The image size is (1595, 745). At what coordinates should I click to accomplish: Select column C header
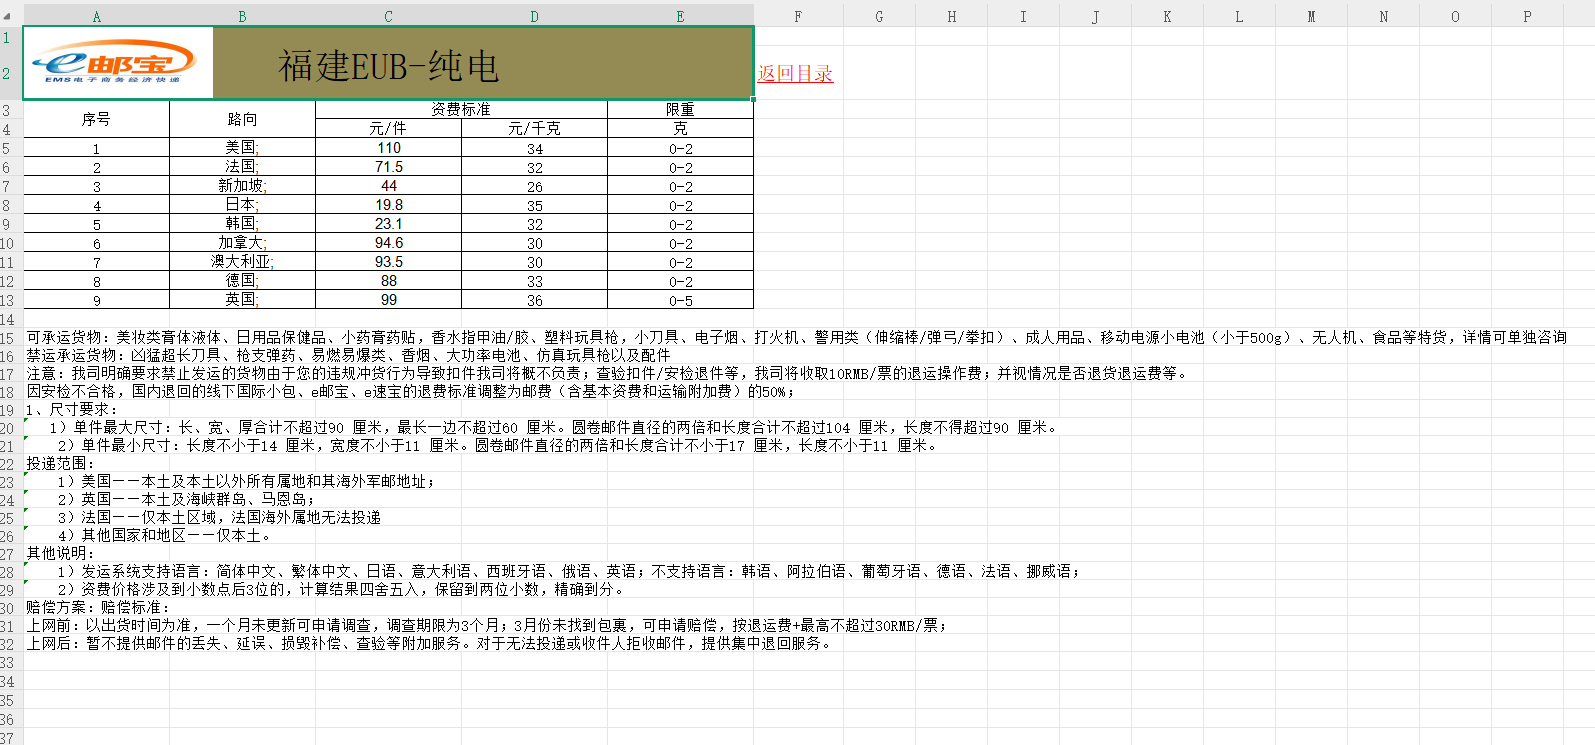coord(388,16)
